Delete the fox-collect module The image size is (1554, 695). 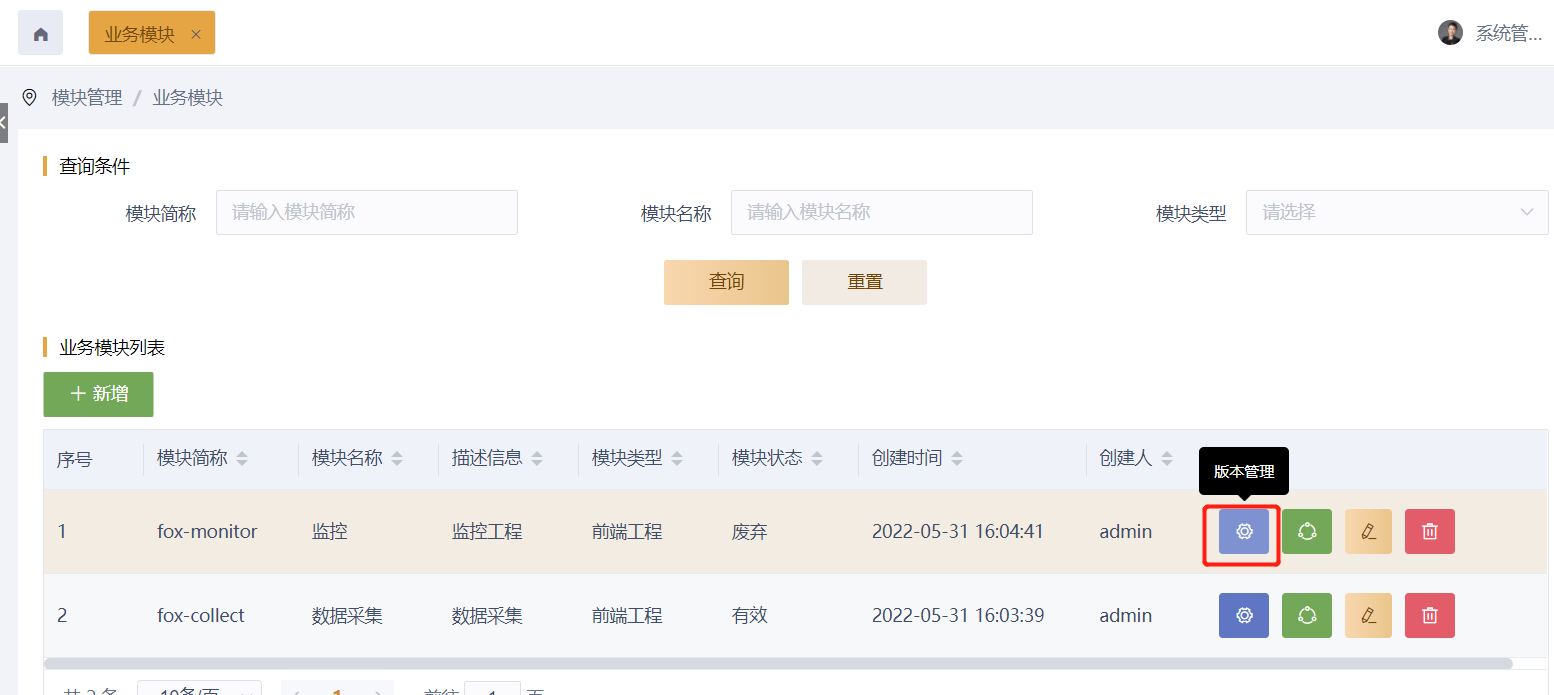1429,616
